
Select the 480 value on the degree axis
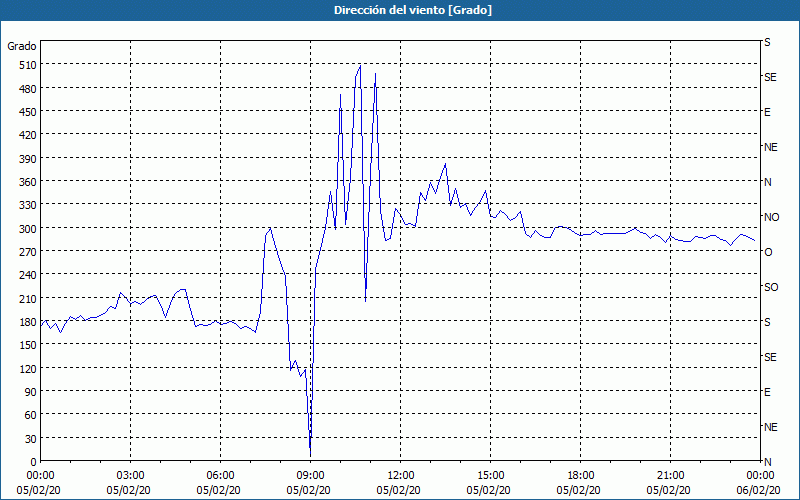coord(28,89)
